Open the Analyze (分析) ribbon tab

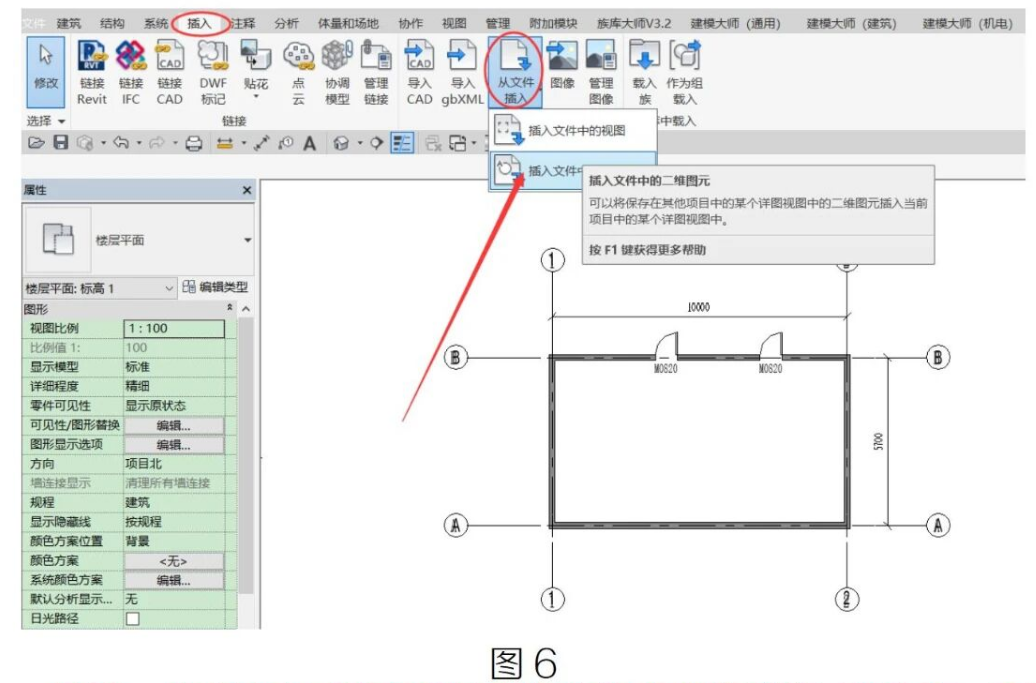point(286,23)
